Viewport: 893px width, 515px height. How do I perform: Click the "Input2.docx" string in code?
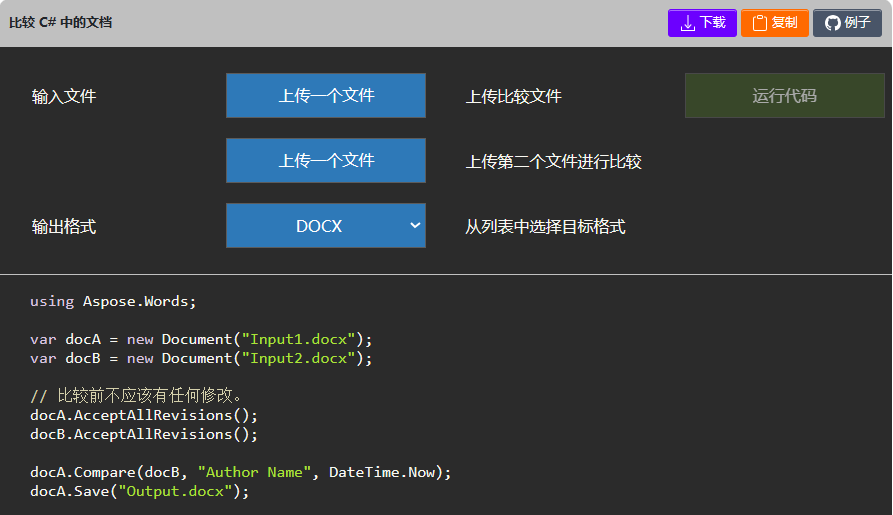point(298,358)
